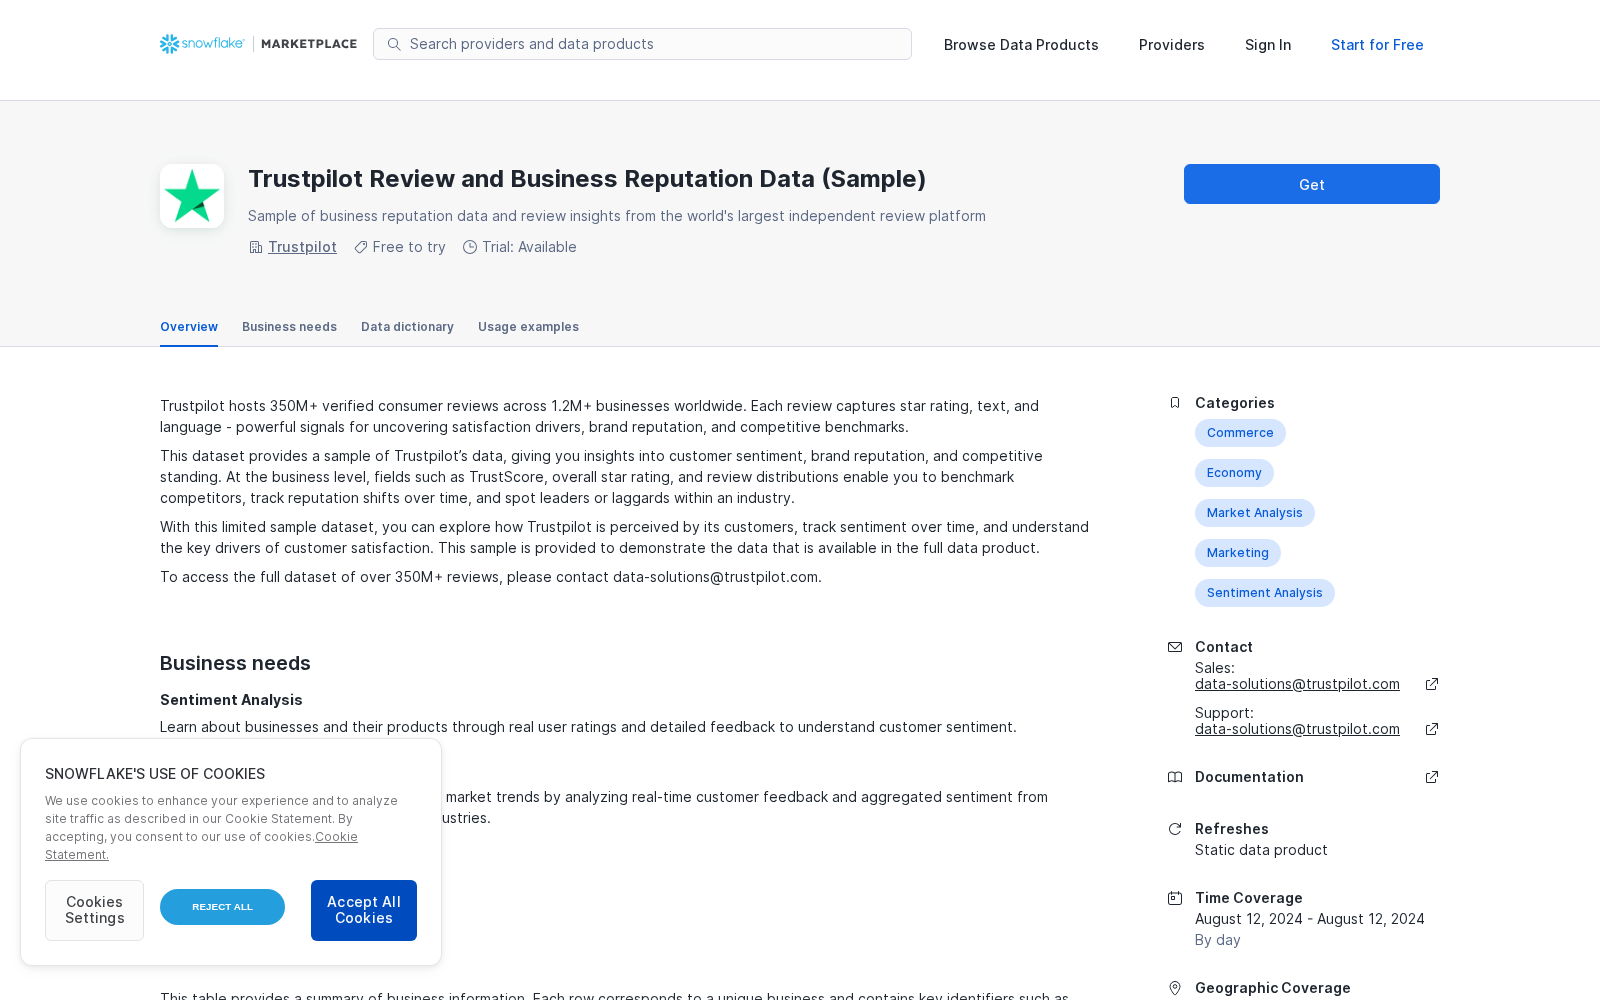Click the clock icon by Trial: Available
The width and height of the screenshot is (1600, 1000).
click(470, 247)
